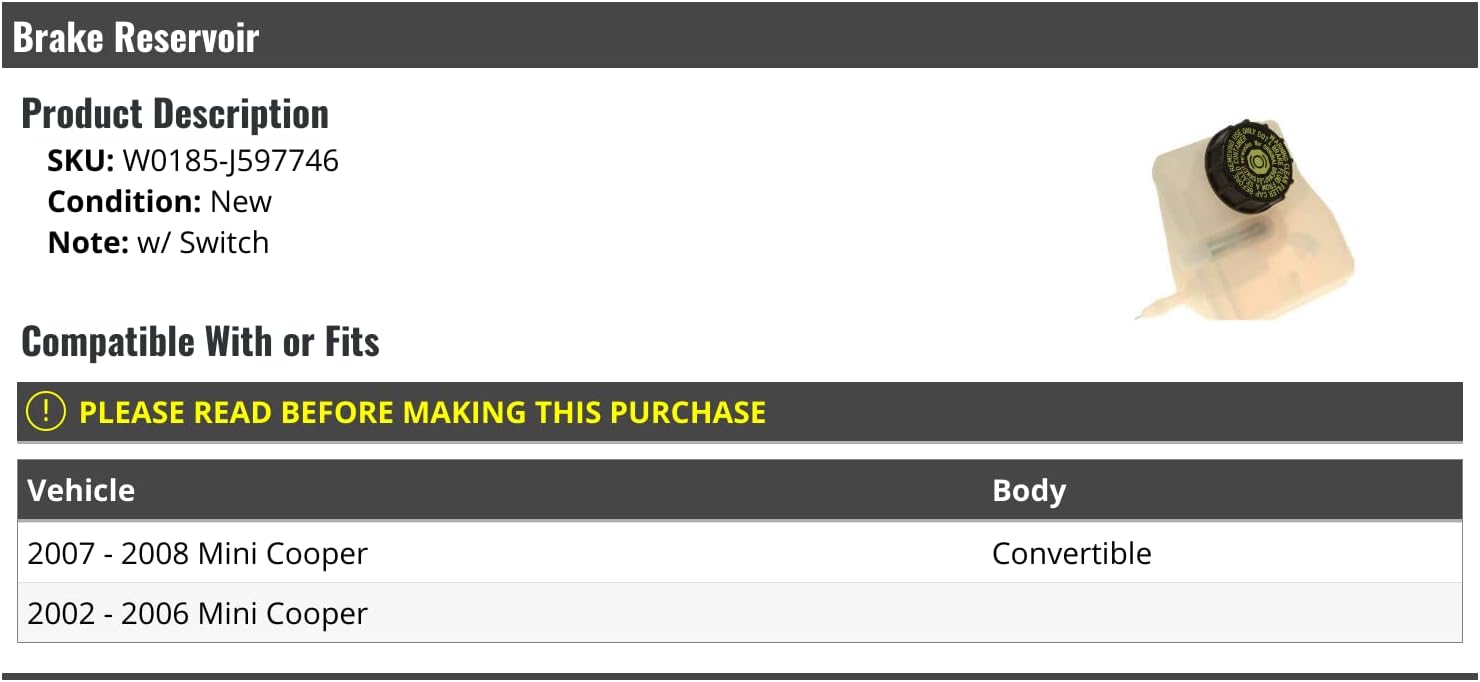The image size is (1480, 682).
Task: Select the 2007 - 2008 Mini Cooper row
Action: 198,553
